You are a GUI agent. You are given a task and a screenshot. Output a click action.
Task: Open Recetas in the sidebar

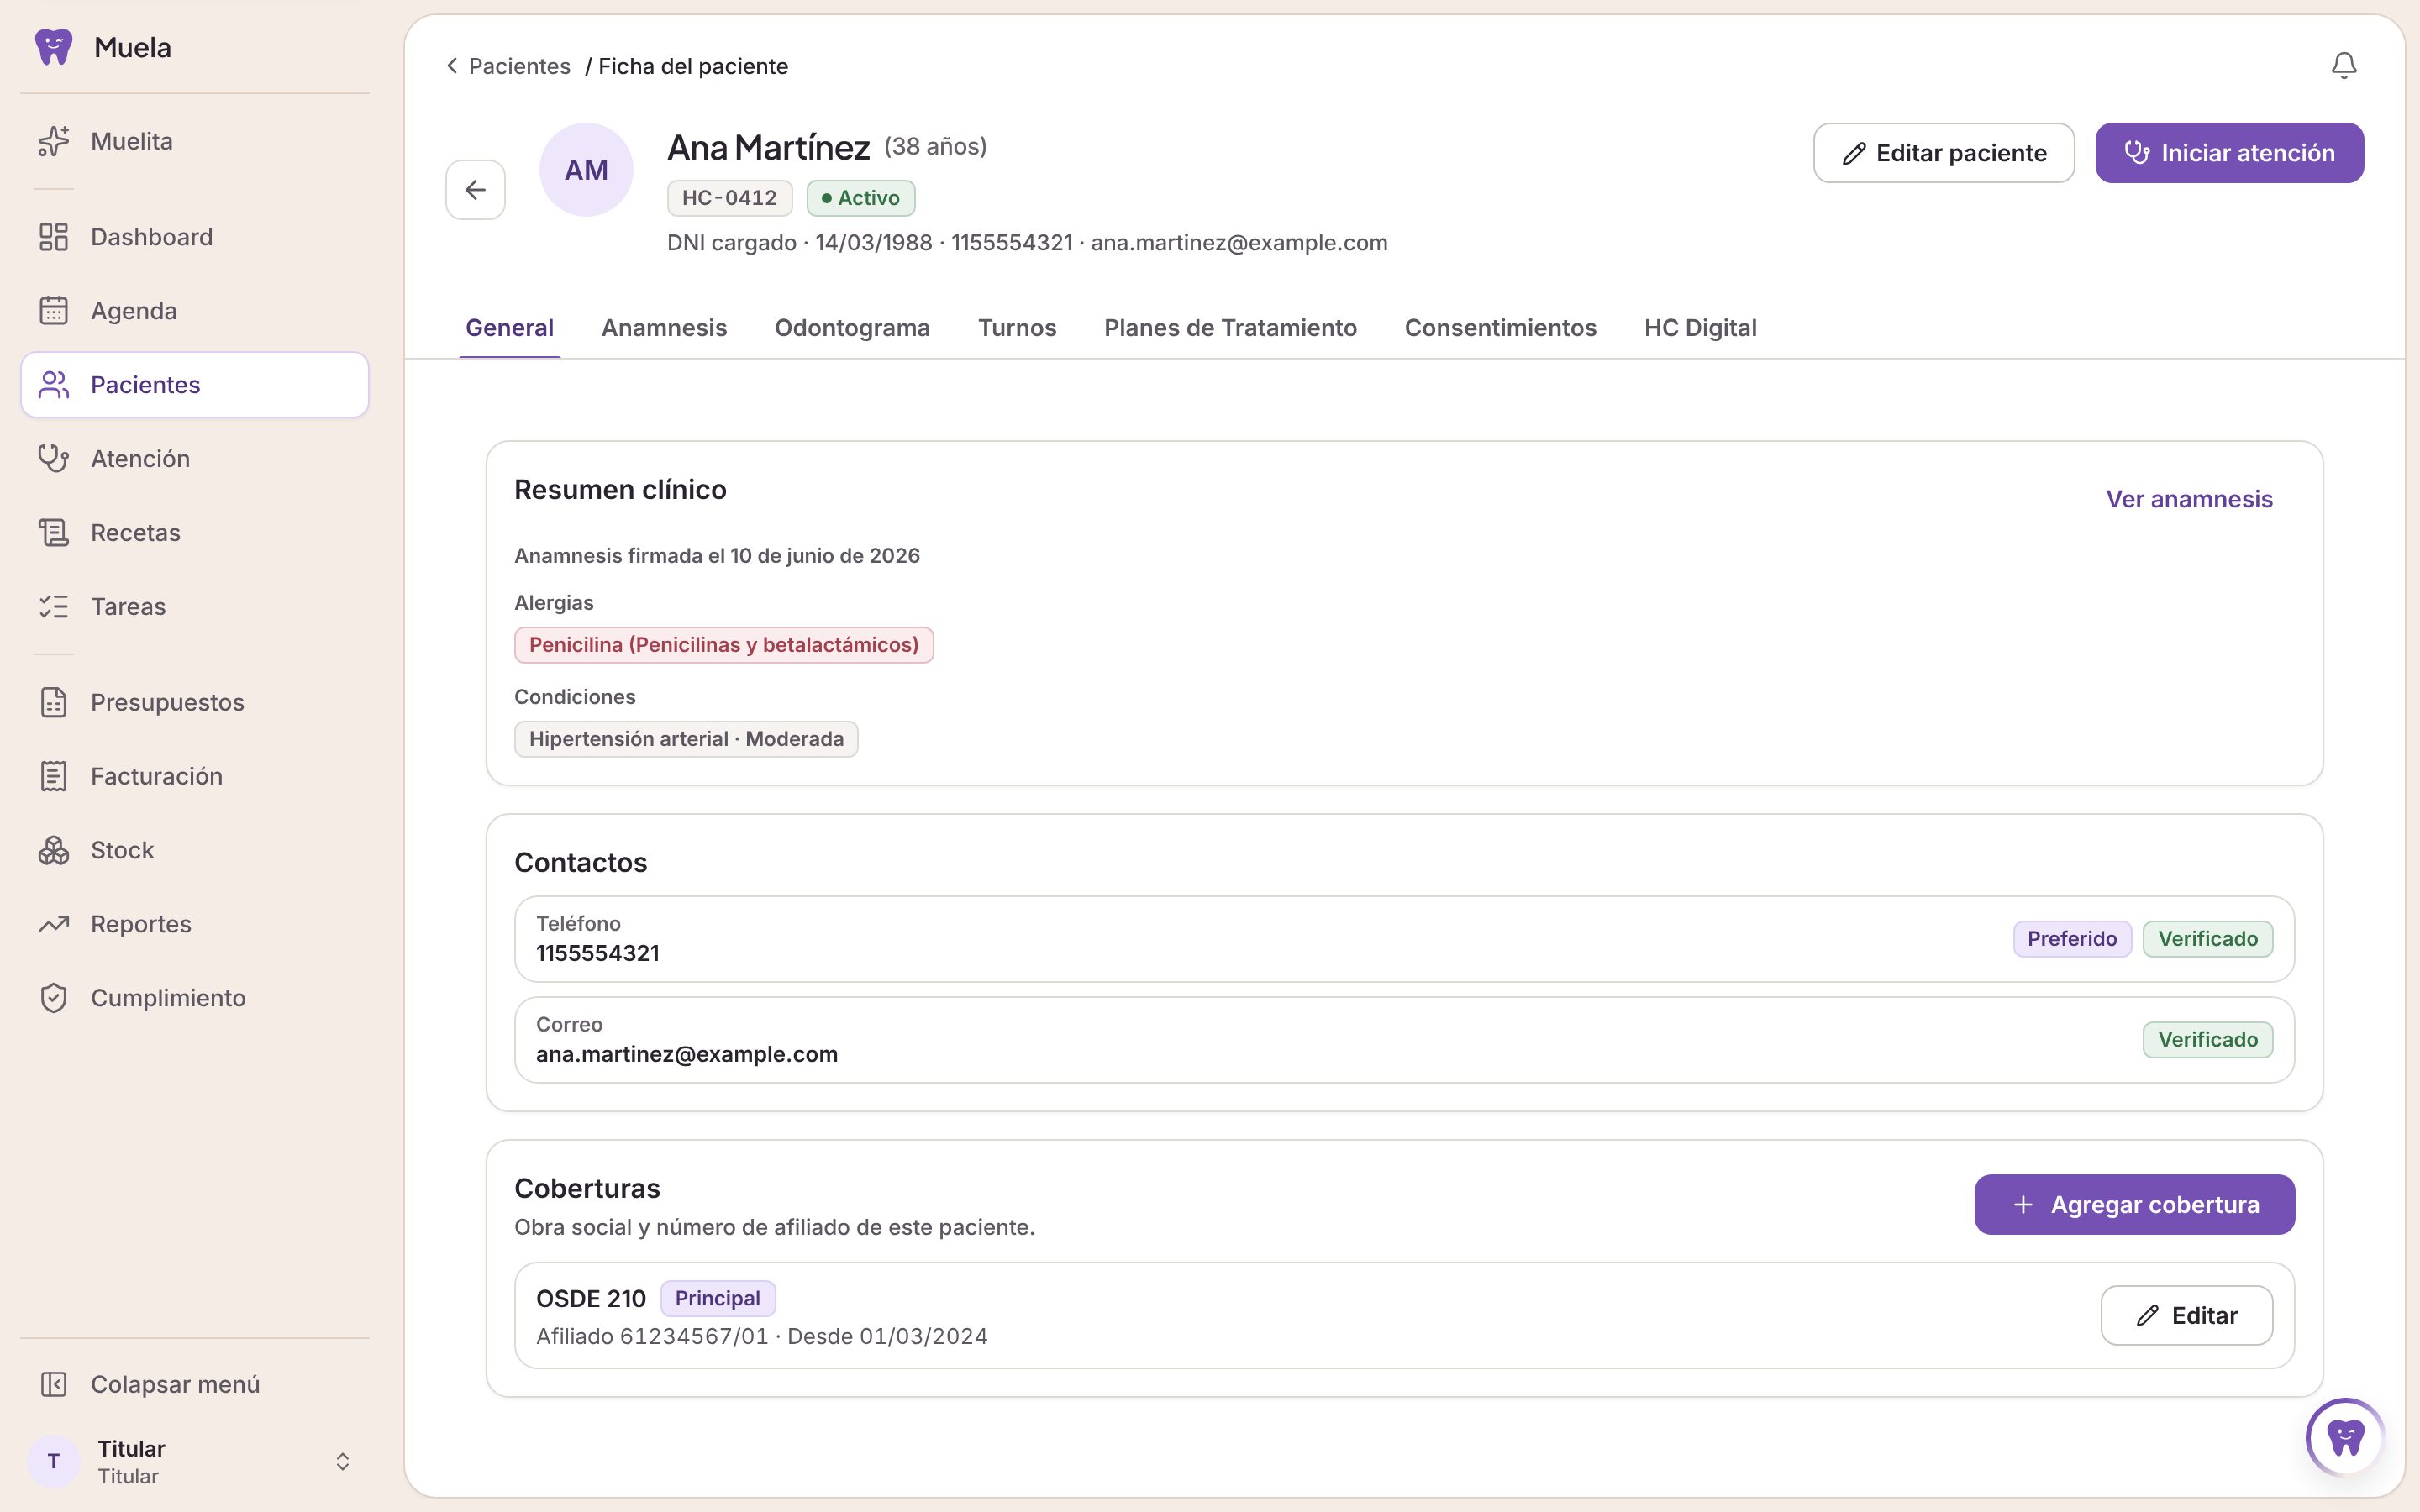[x=194, y=533]
